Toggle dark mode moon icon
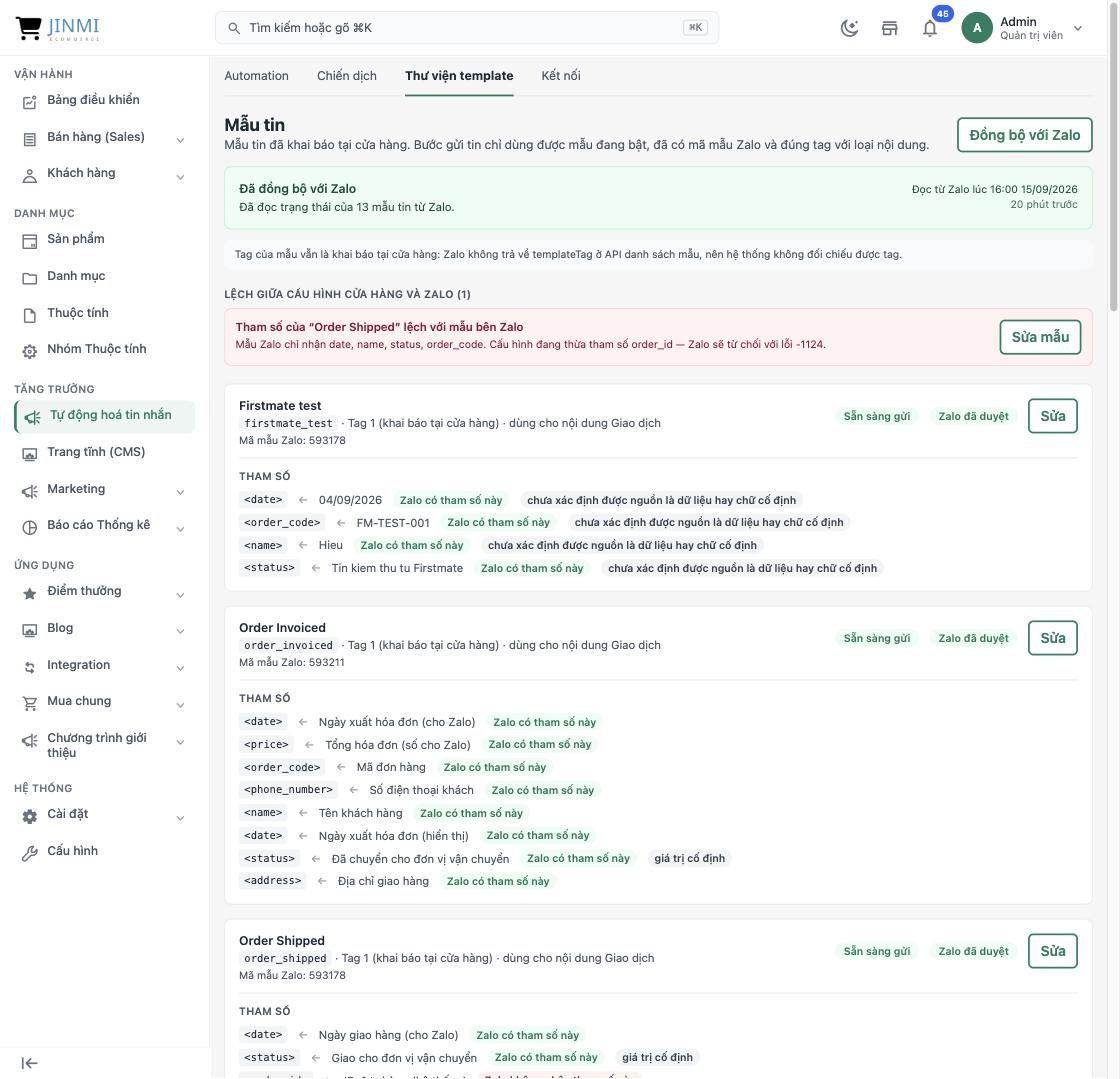The image size is (1120, 1079). (x=849, y=29)
